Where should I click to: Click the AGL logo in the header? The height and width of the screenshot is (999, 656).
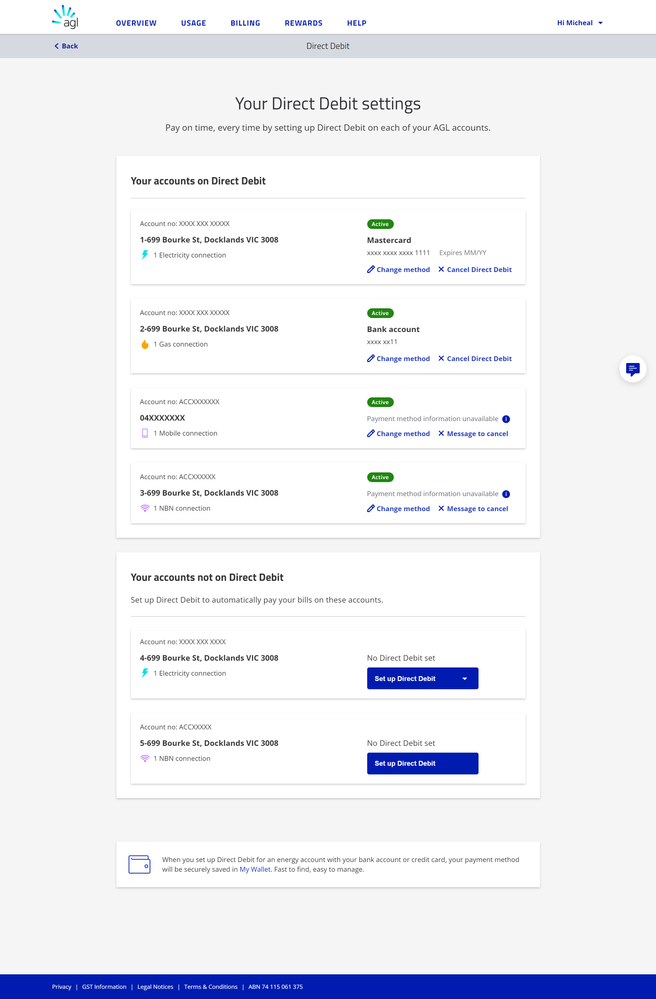coord(64,16)
